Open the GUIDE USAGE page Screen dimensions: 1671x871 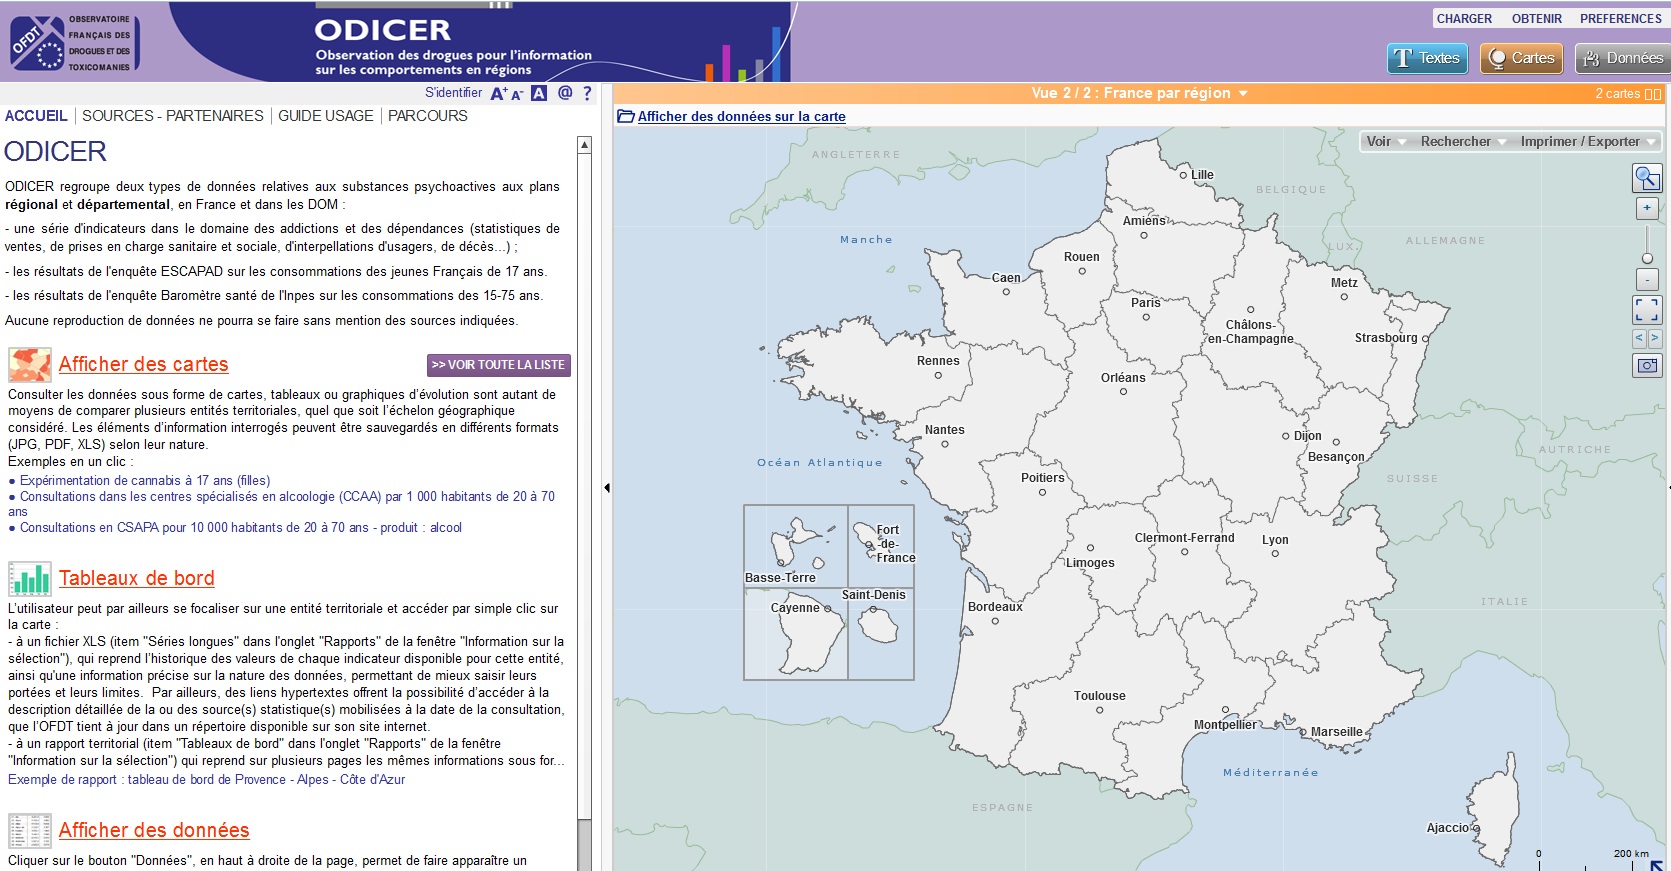click(326, 116)
